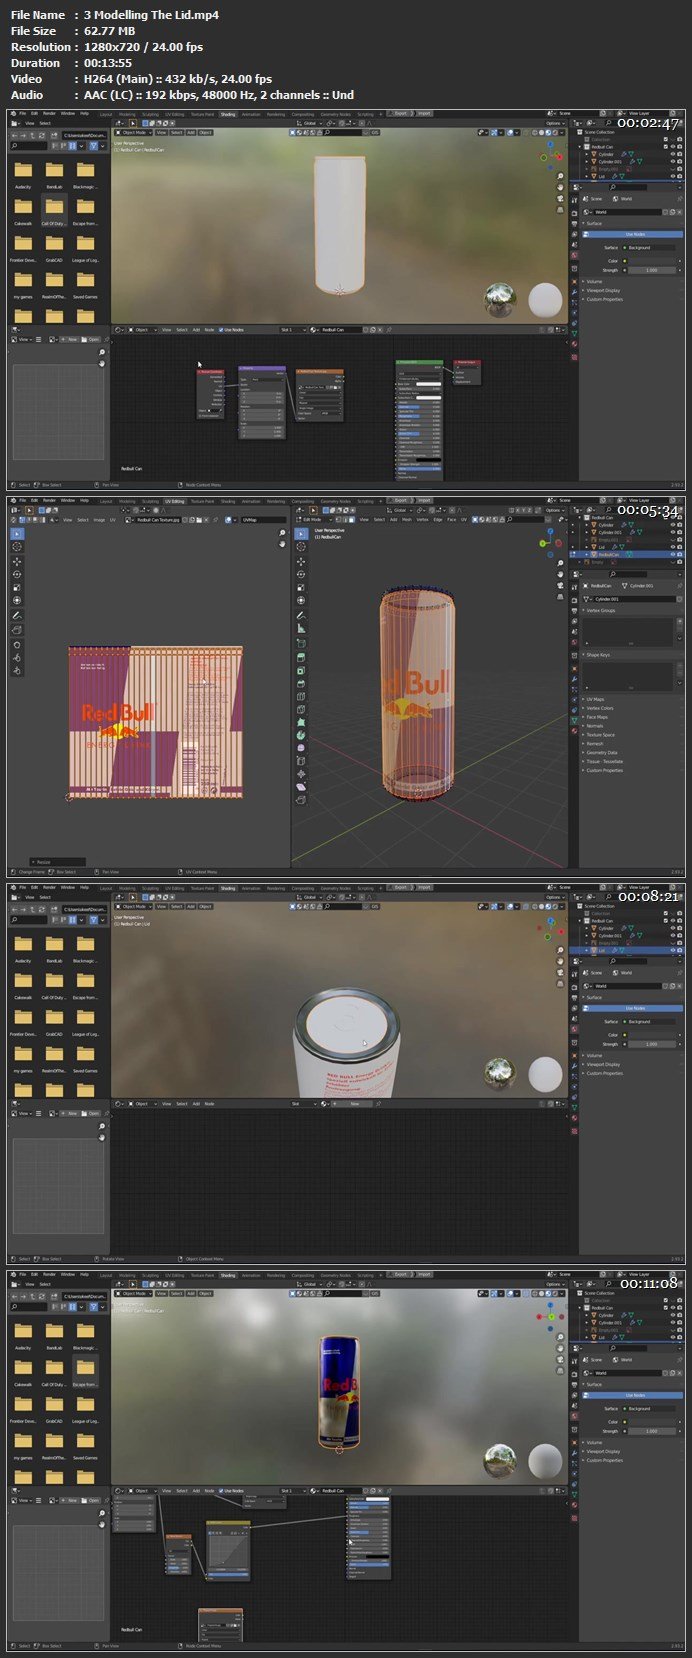Expand Viewport Display panel in 00:08:21 frame
Viewport: 692px width, 1658px height.
pyautogui.click(x=602, y=1065)
